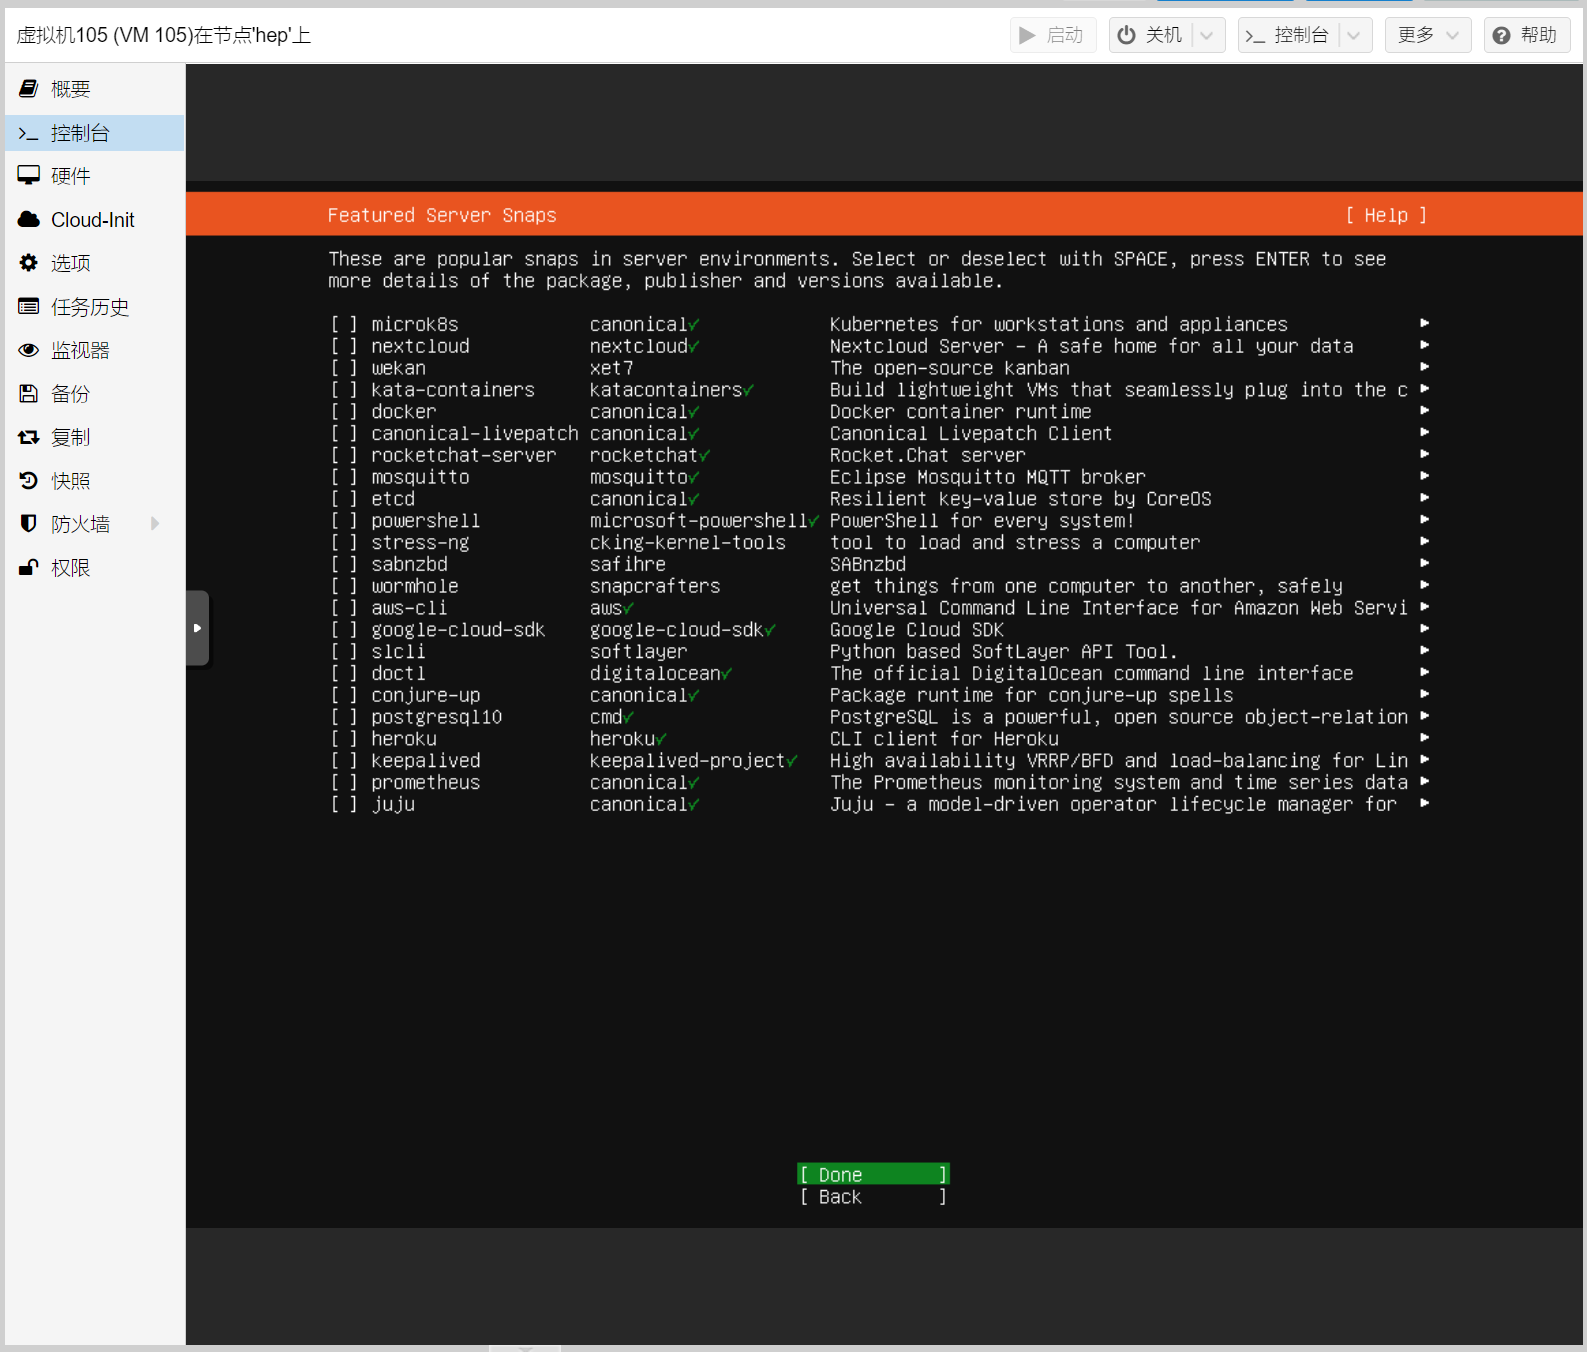Click the Done button in installer
Viewport: 1587px width, 1352px height.
[873, 1174]
